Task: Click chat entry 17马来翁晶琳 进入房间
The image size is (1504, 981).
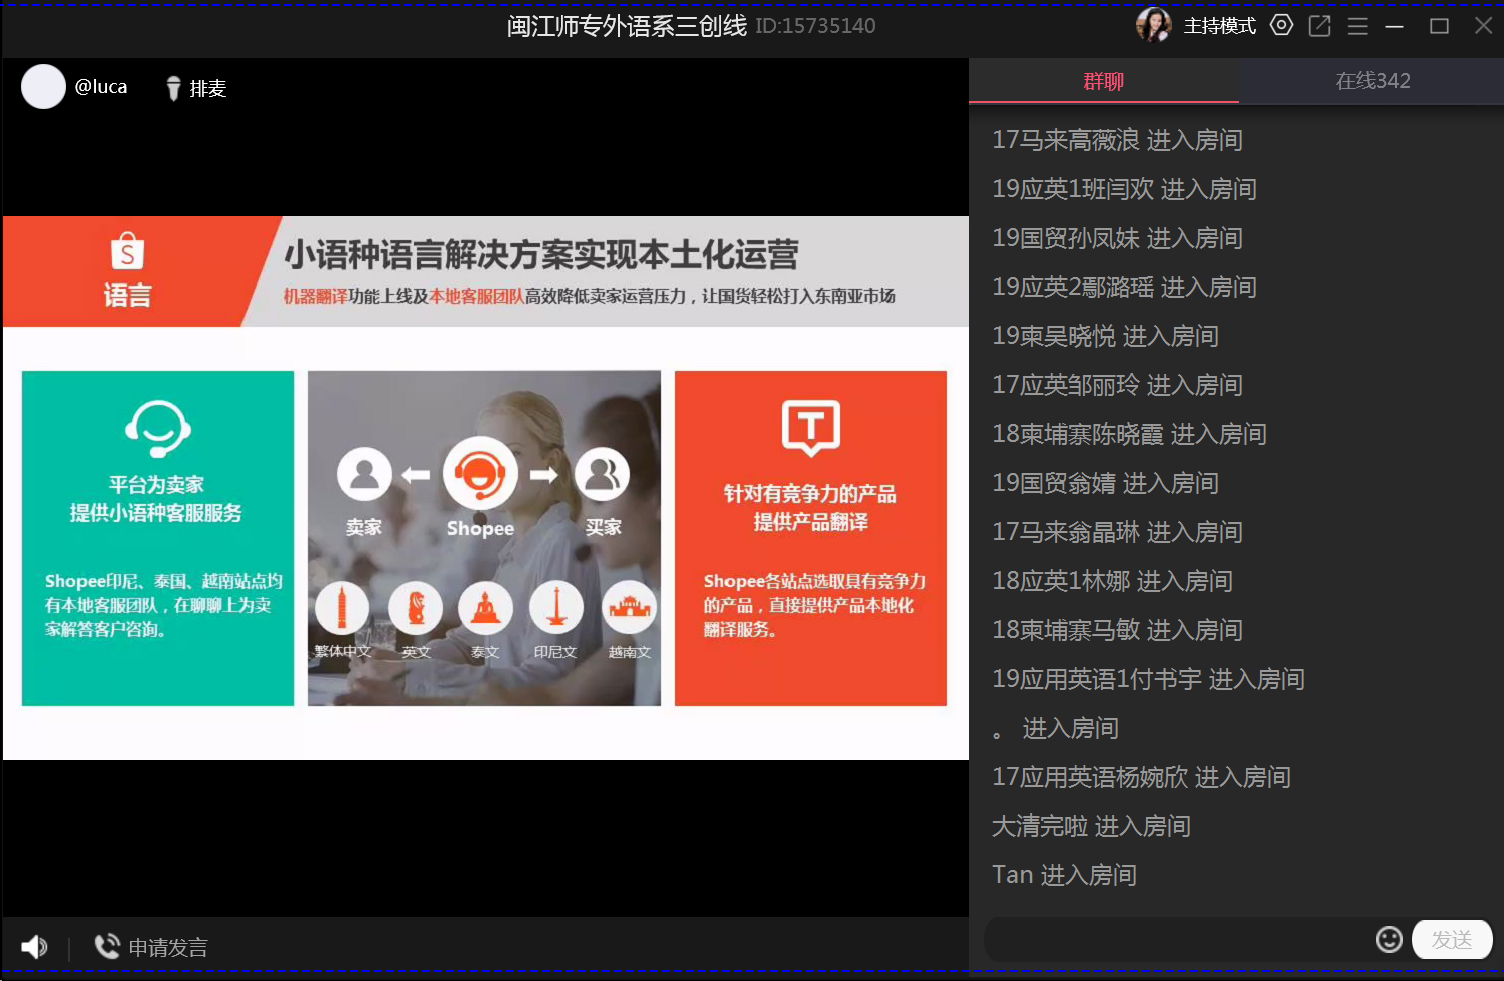Action: (x=1117, y=532)
